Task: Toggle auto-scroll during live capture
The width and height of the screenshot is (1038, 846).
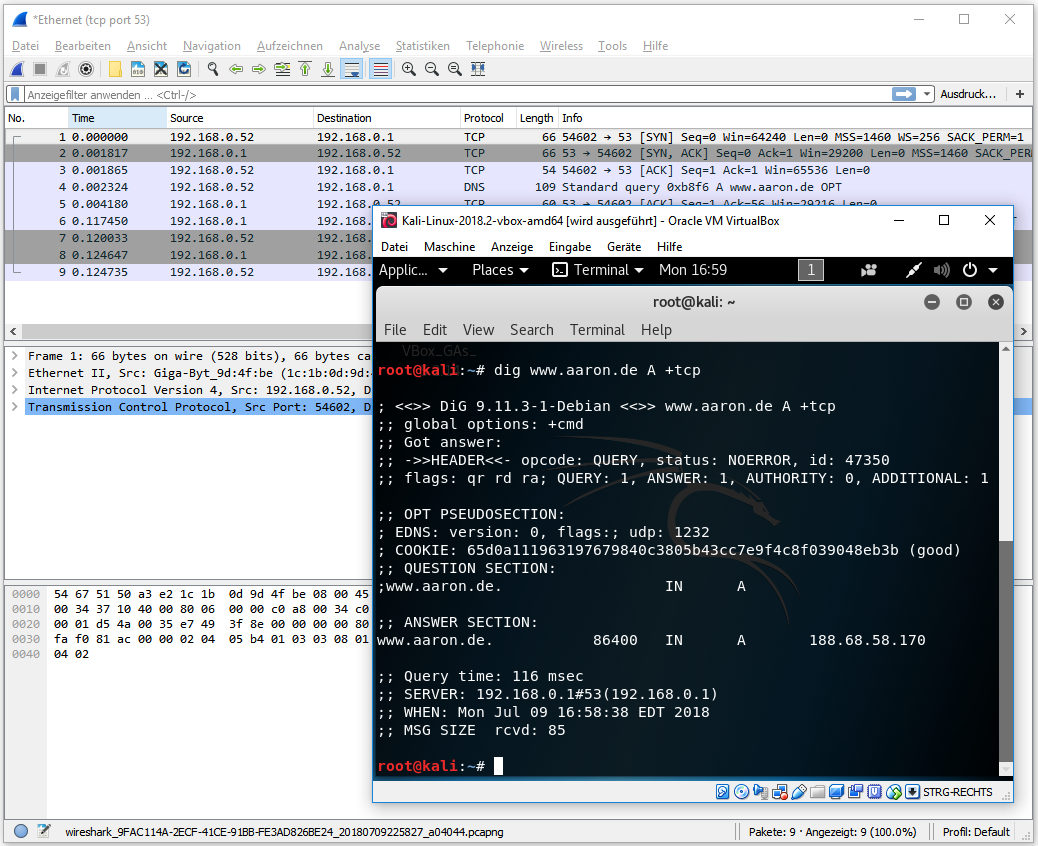Action: pyautogui.click(x=352, y=69)
